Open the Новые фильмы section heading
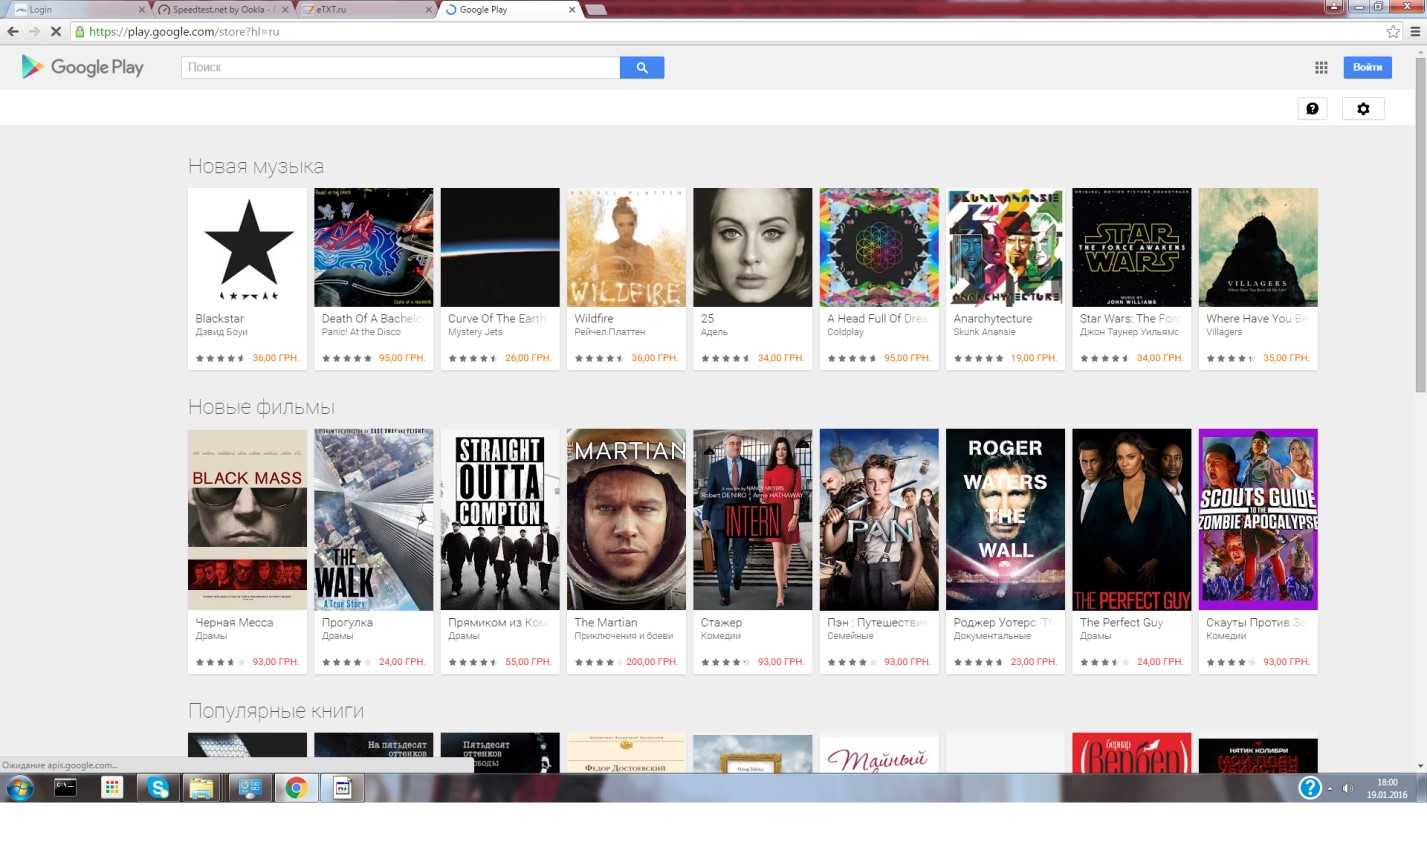Image resolution: width=1427 pixels, height=856 pixels. (x=261, y=407)
